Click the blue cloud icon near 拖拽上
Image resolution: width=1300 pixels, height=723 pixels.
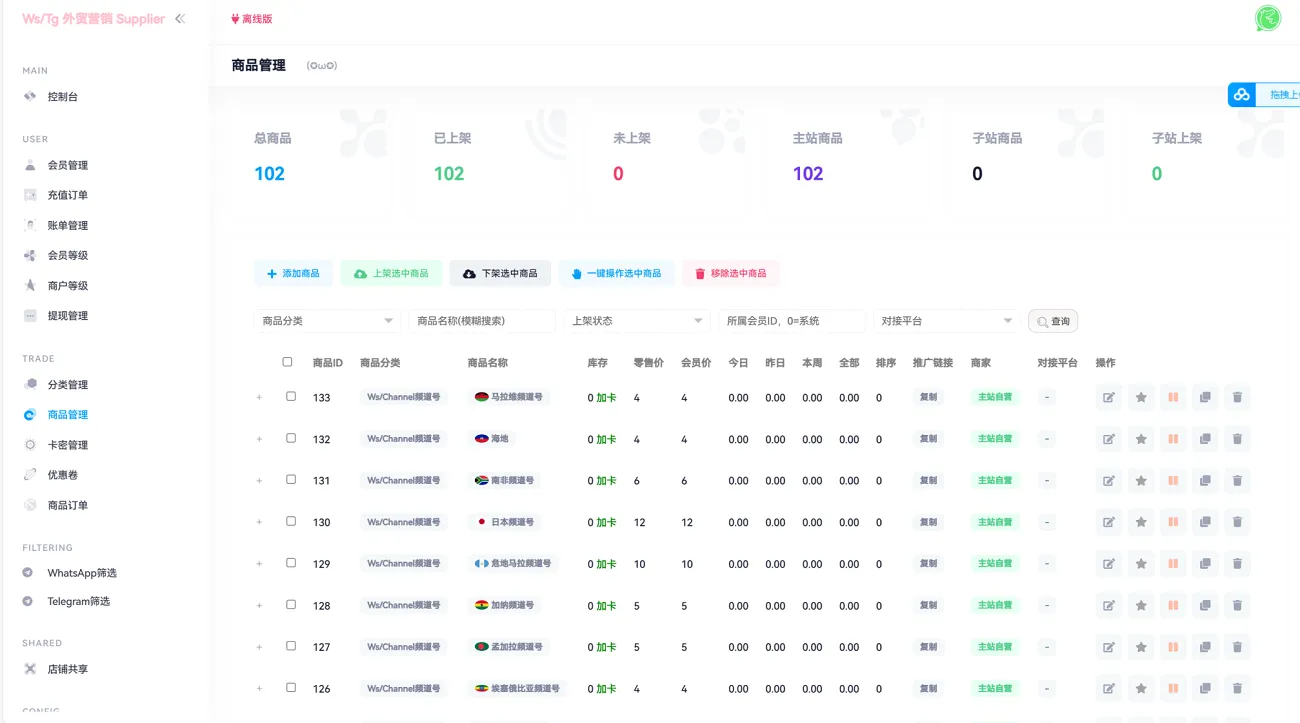tap(1241, 94)
